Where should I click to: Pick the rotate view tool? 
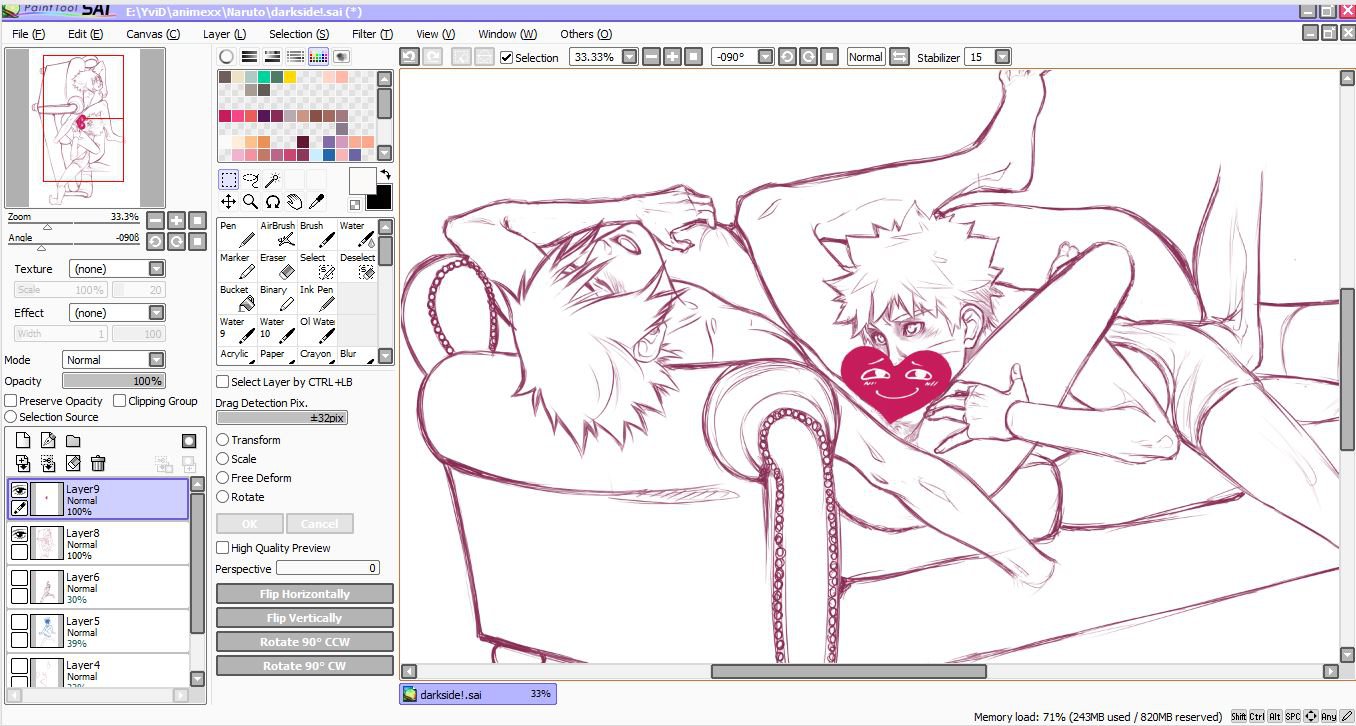272,202
